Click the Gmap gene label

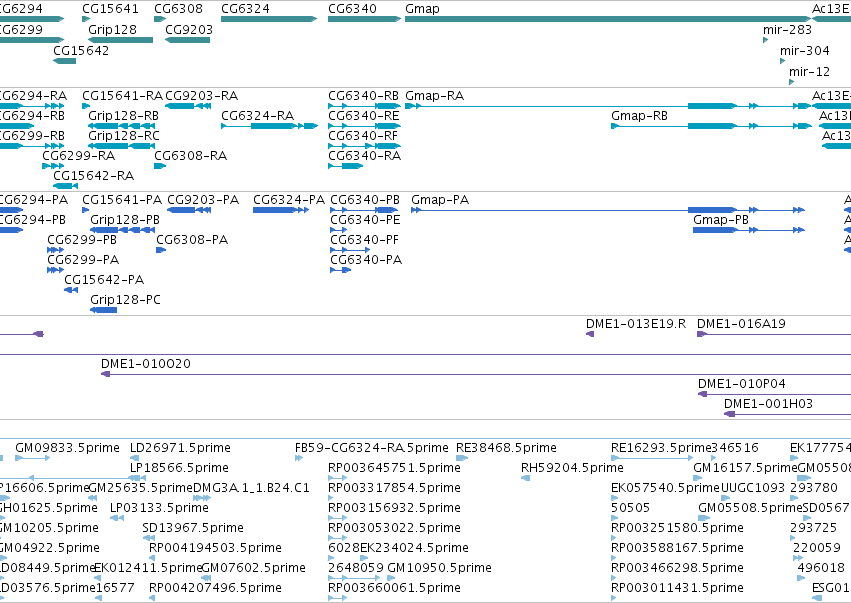coord(422,9)
